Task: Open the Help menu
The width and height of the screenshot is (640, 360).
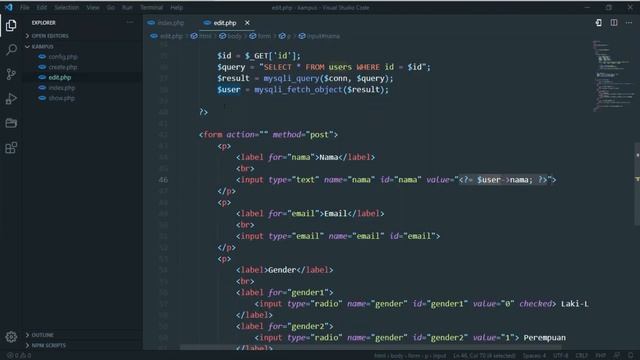Action: click(x=176, y=7)
